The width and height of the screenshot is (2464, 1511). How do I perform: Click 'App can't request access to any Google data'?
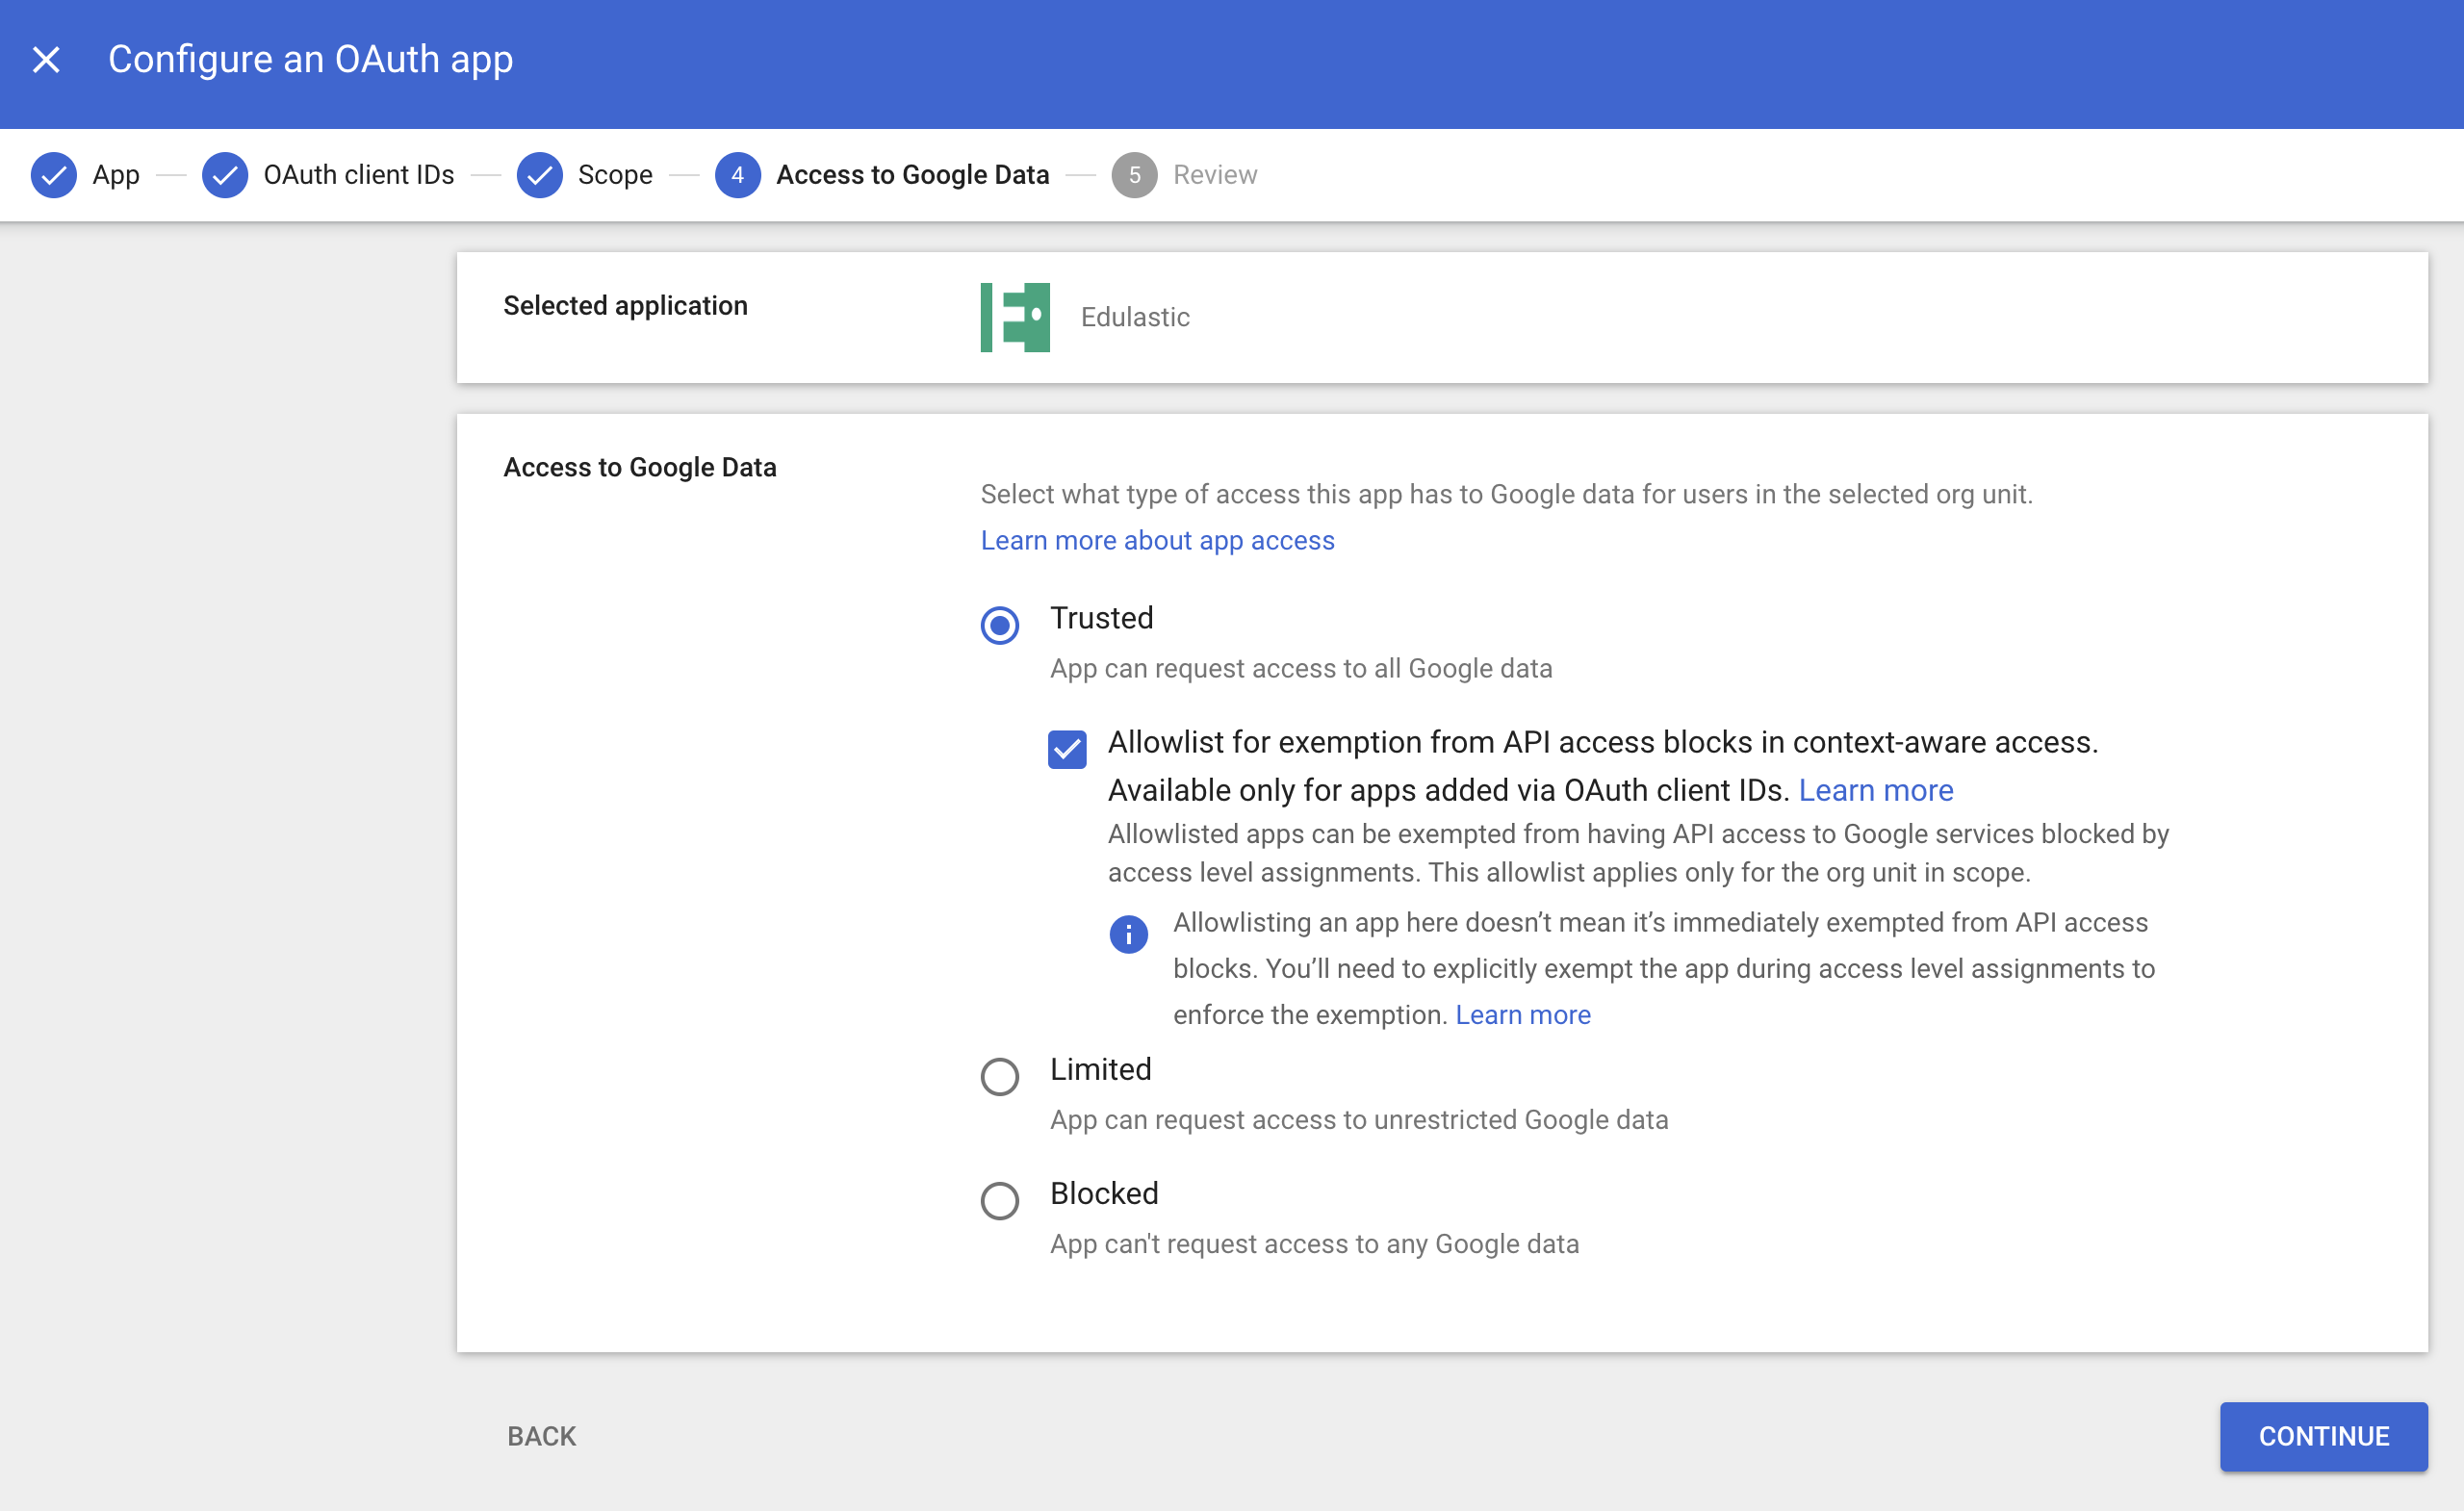click(1314, 1243)
